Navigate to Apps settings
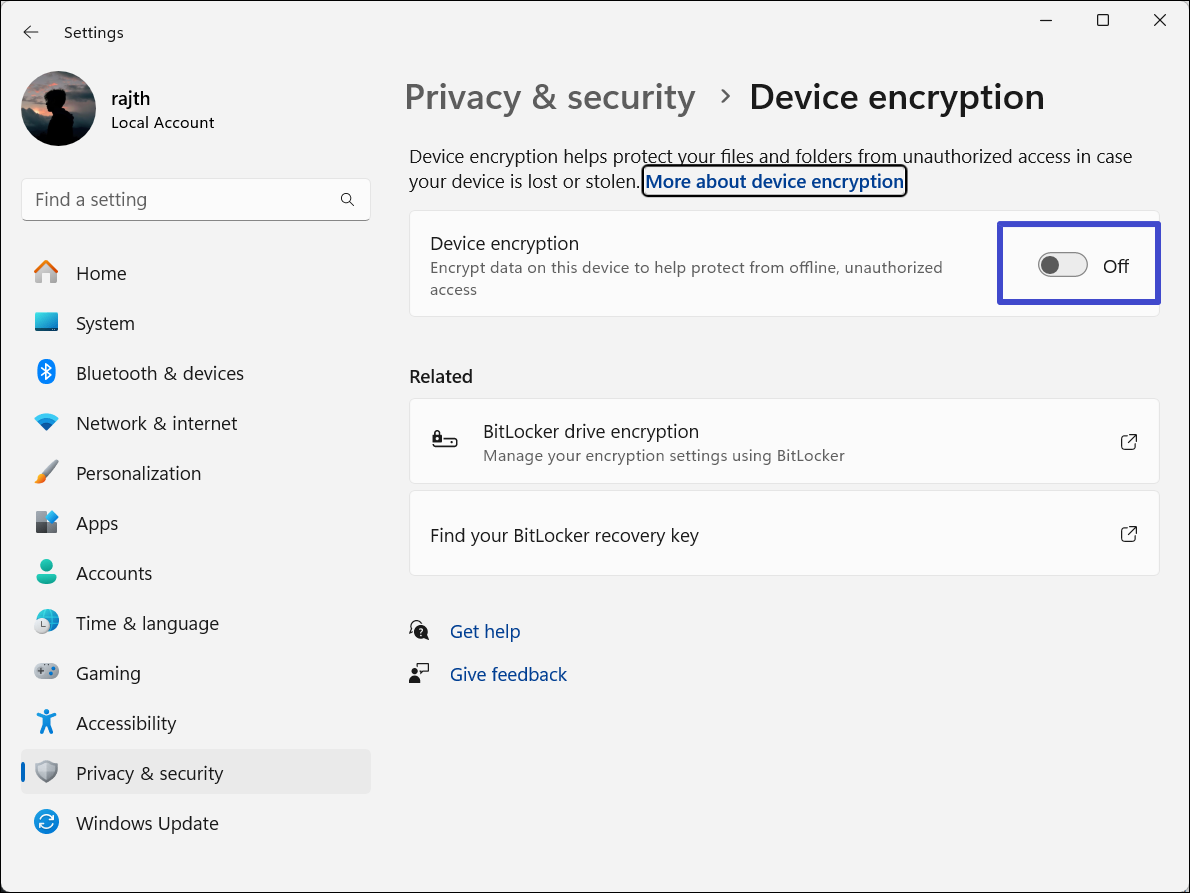 click(x=97, y=523)
